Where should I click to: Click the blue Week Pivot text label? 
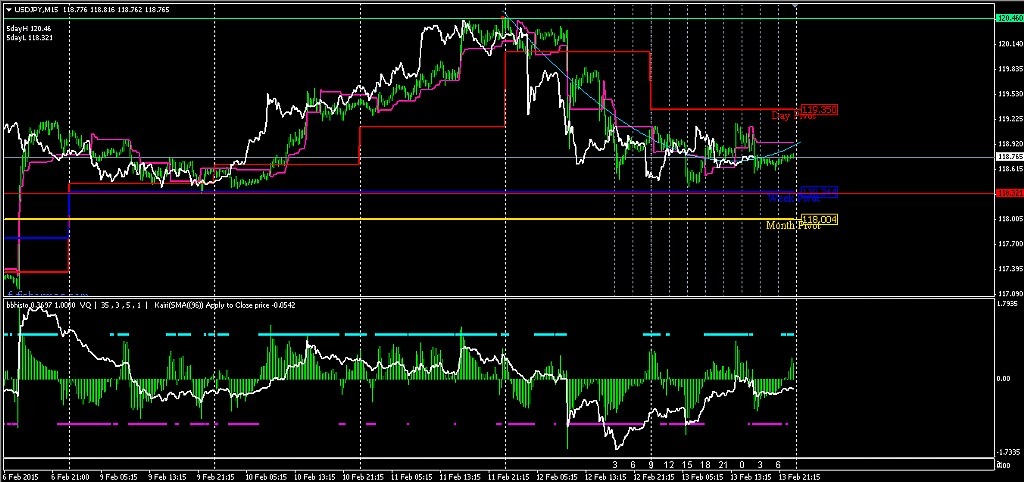click(x=794, y=198)
